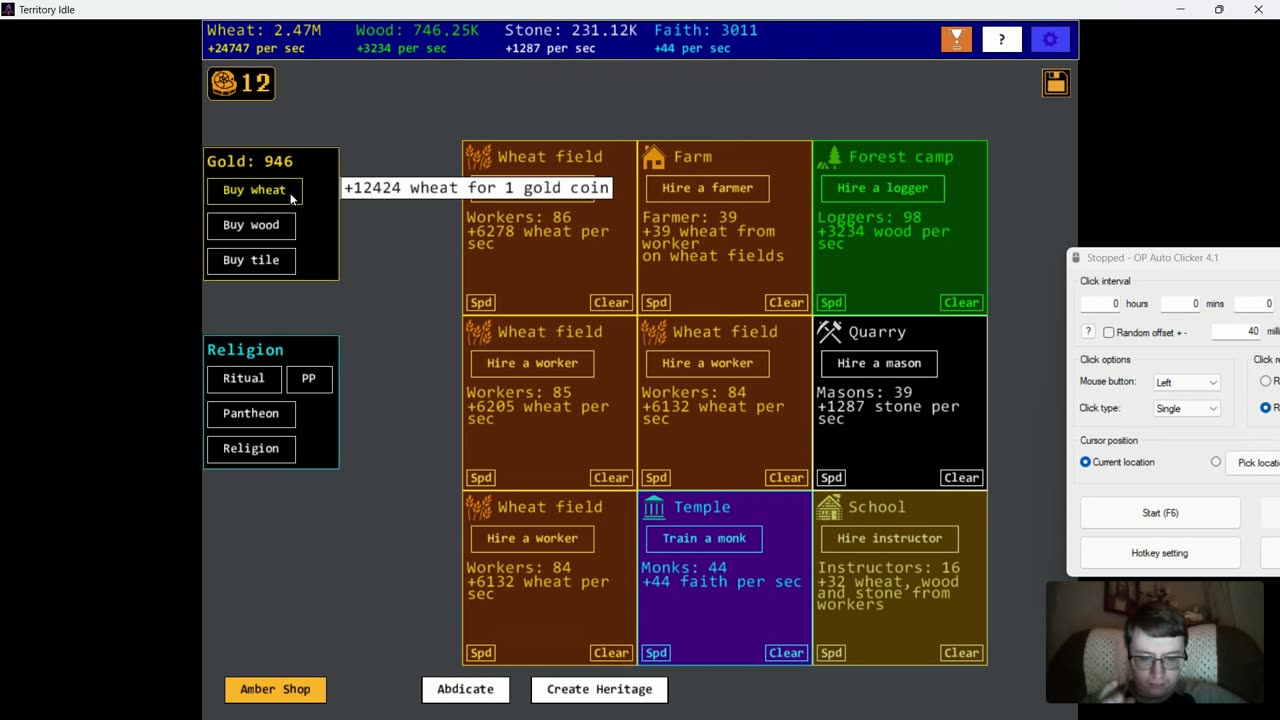Hire a mason at the Quarry
The image size is (1280, 720).
tap(879, 363)
